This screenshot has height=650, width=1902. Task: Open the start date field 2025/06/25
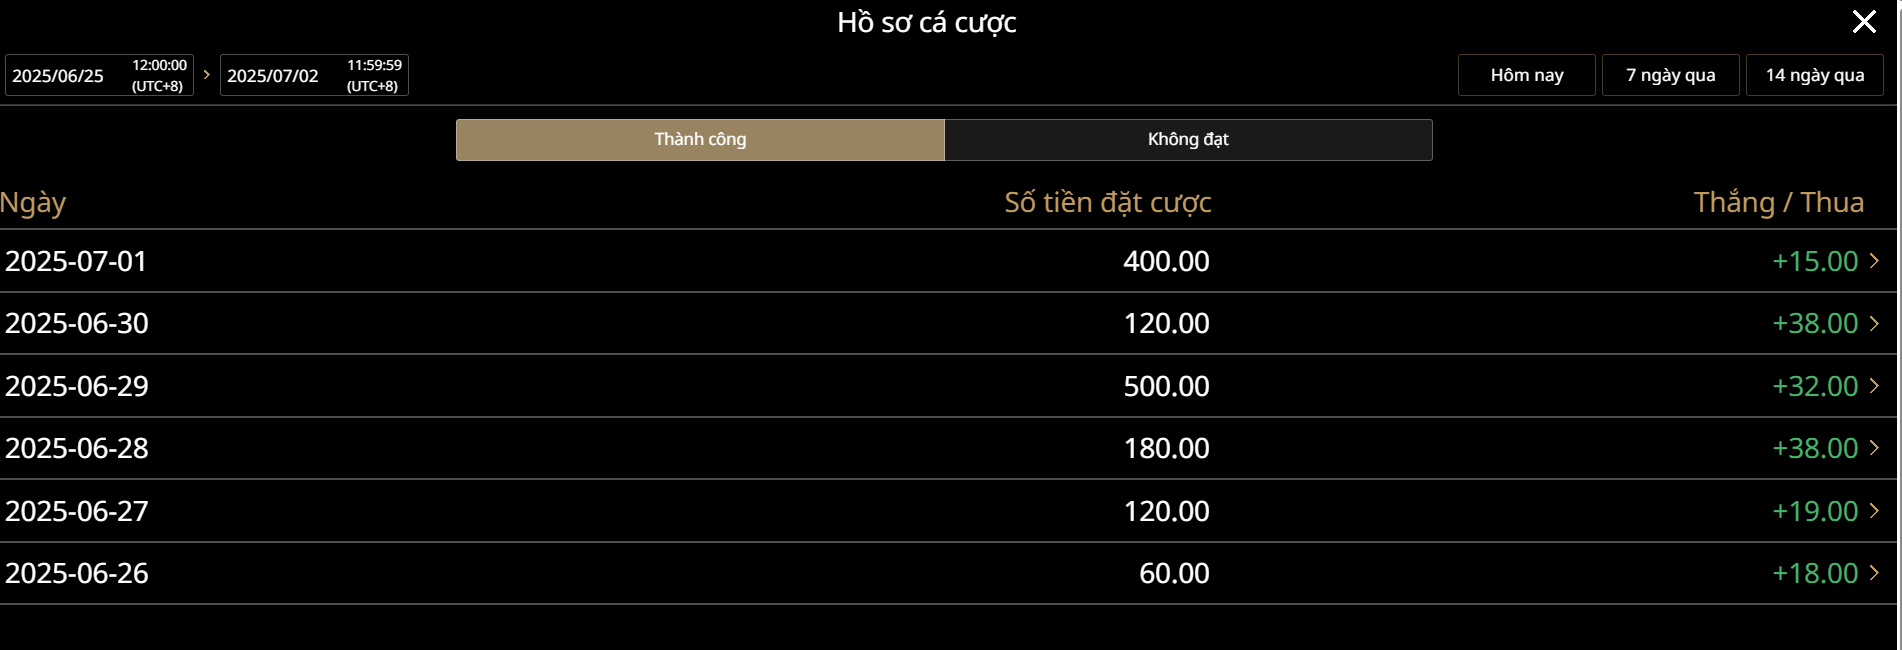[99, 75]
